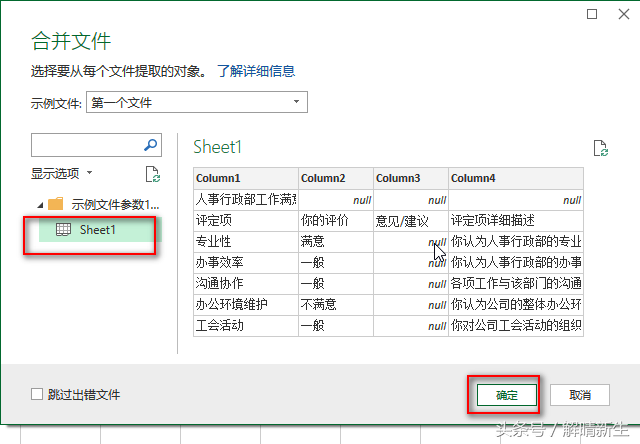Viewport: 640px width, 444px height.
Task: Click the 确定 button
Action: point(507,395)
